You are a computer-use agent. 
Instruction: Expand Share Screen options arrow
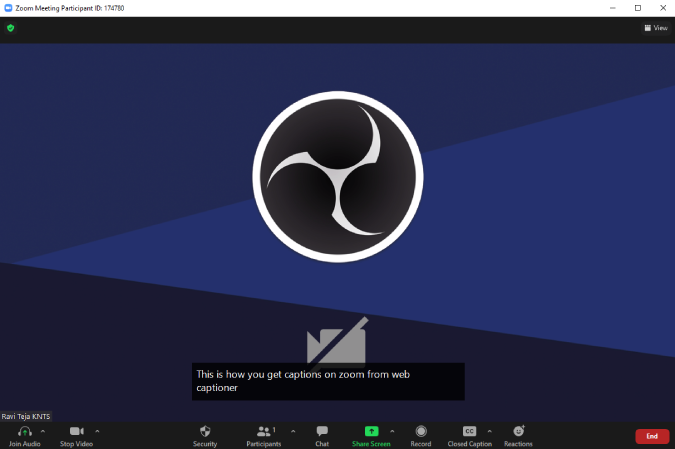coord(392,431)
